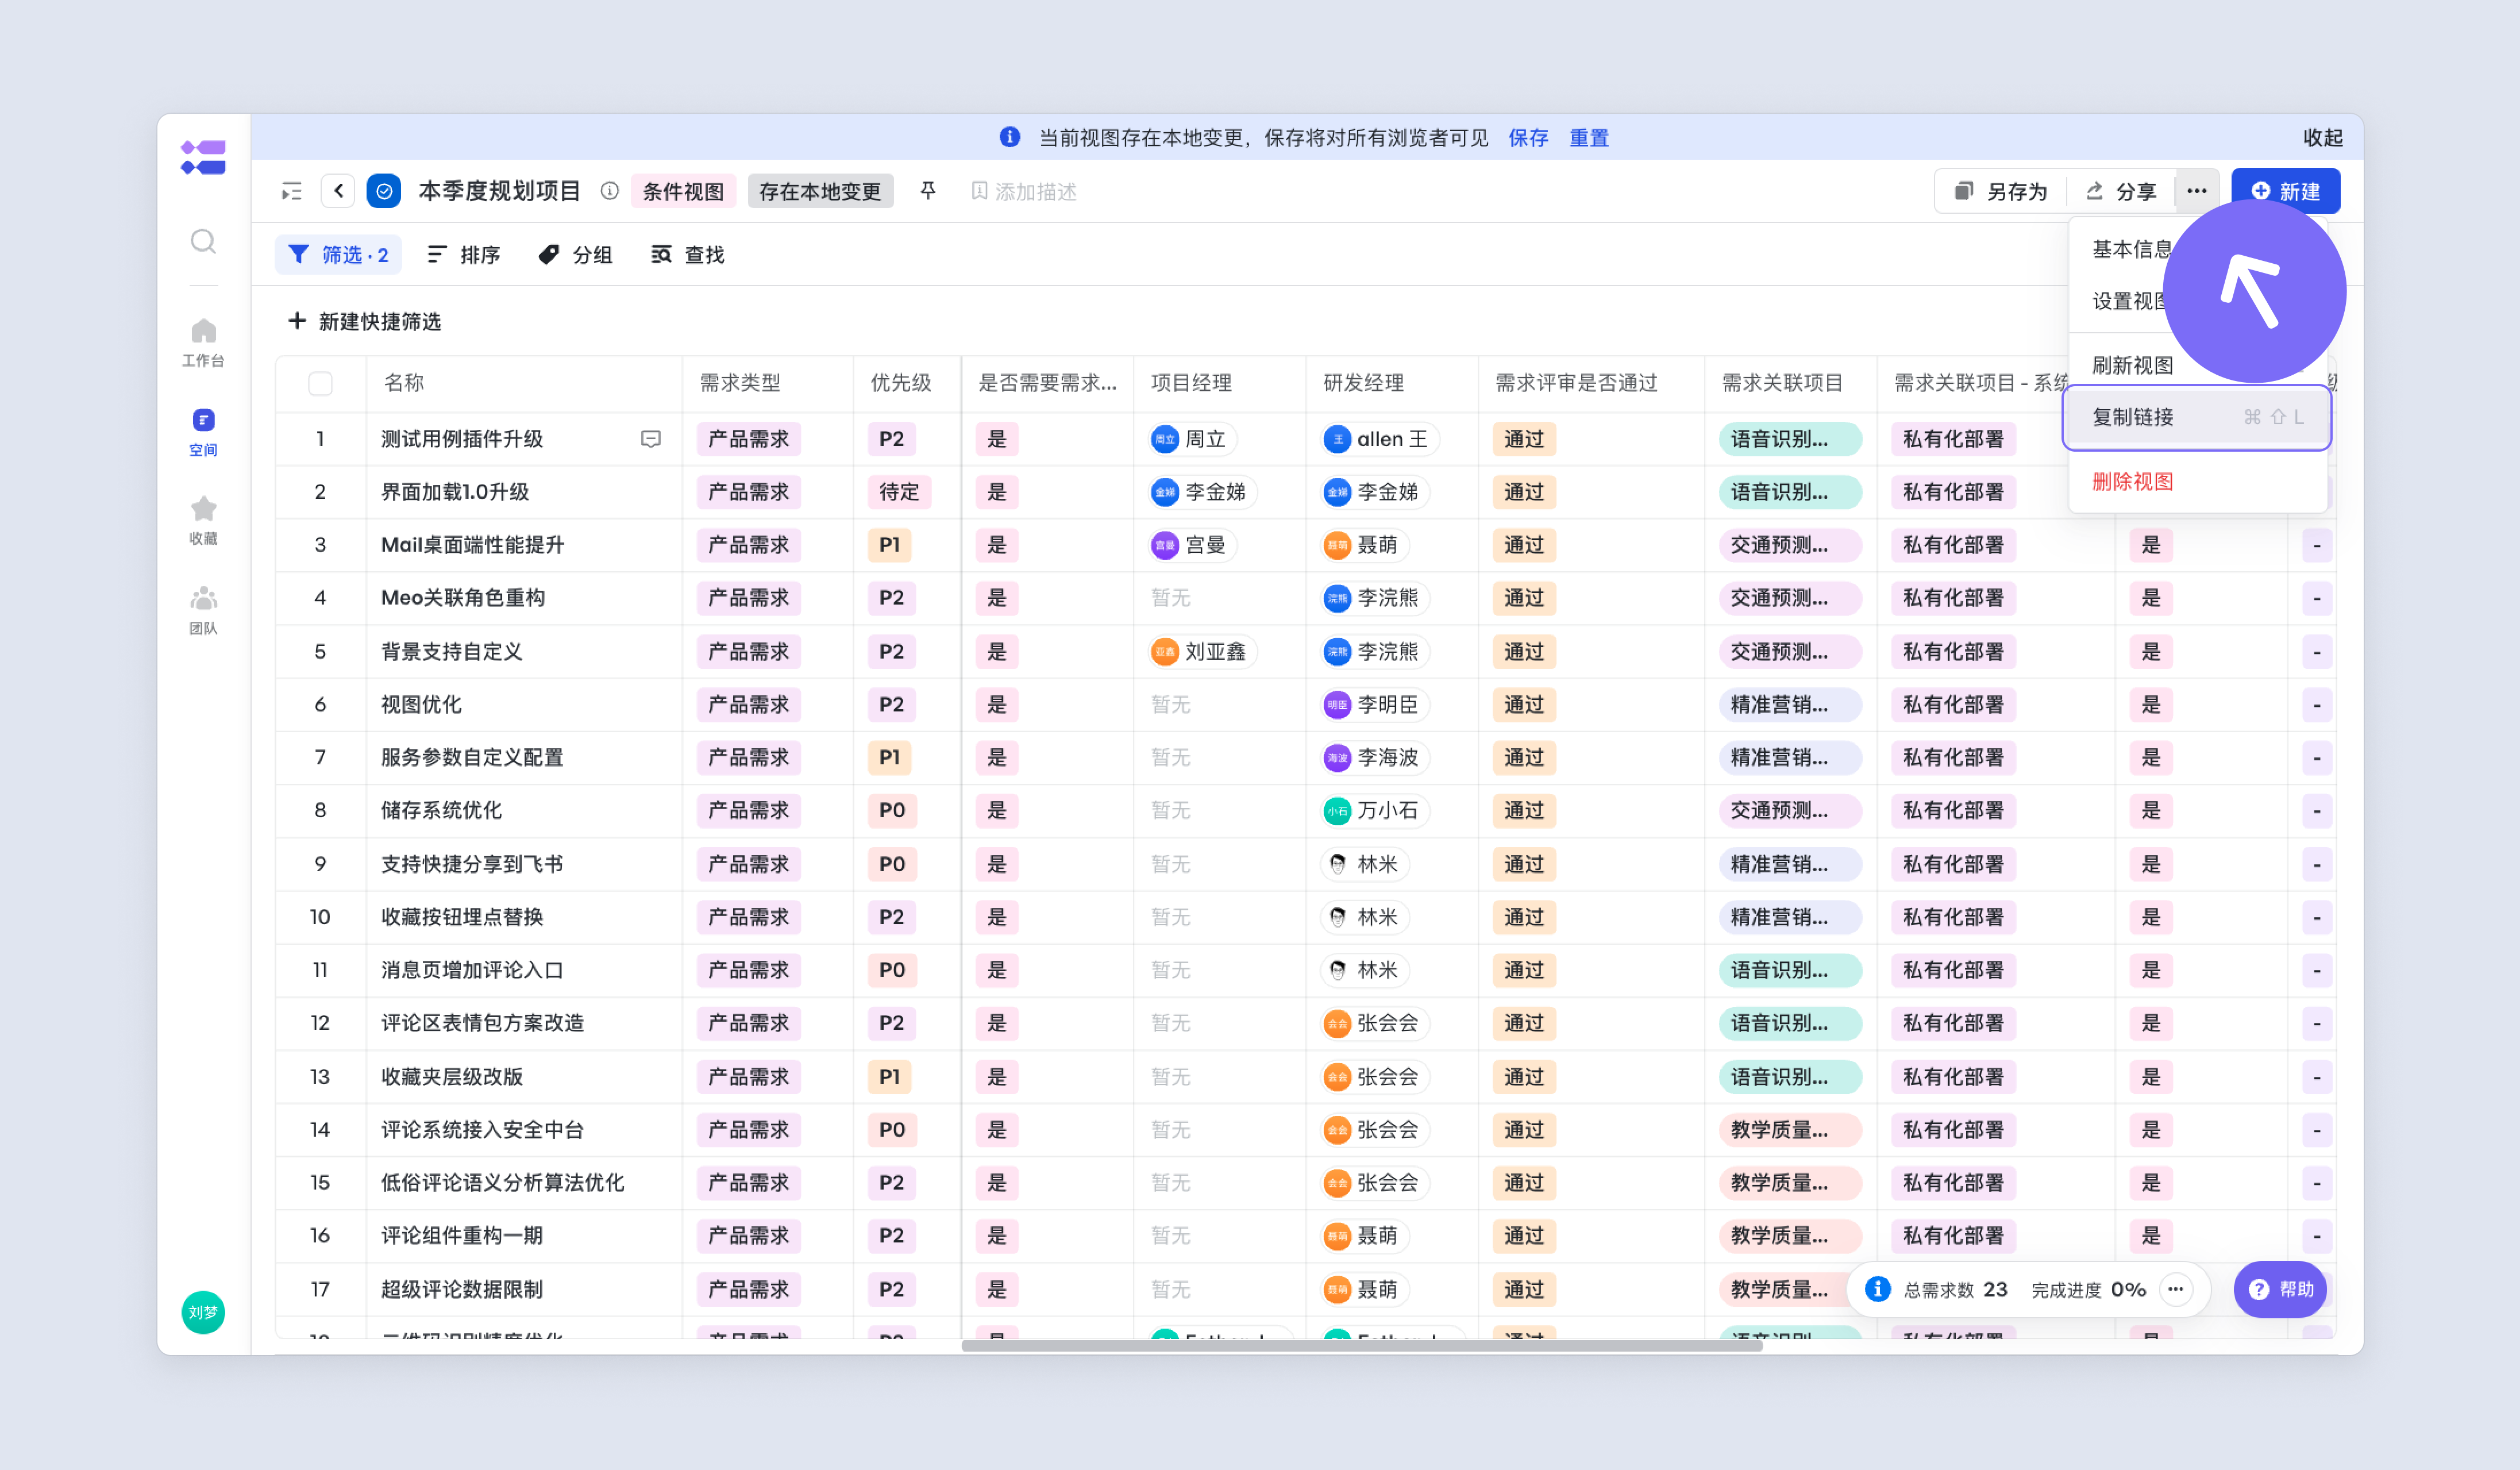This screenshot has width=2520, height=1470.
Task: Click the 条件视图 tag
Action: tap(683, 191)
